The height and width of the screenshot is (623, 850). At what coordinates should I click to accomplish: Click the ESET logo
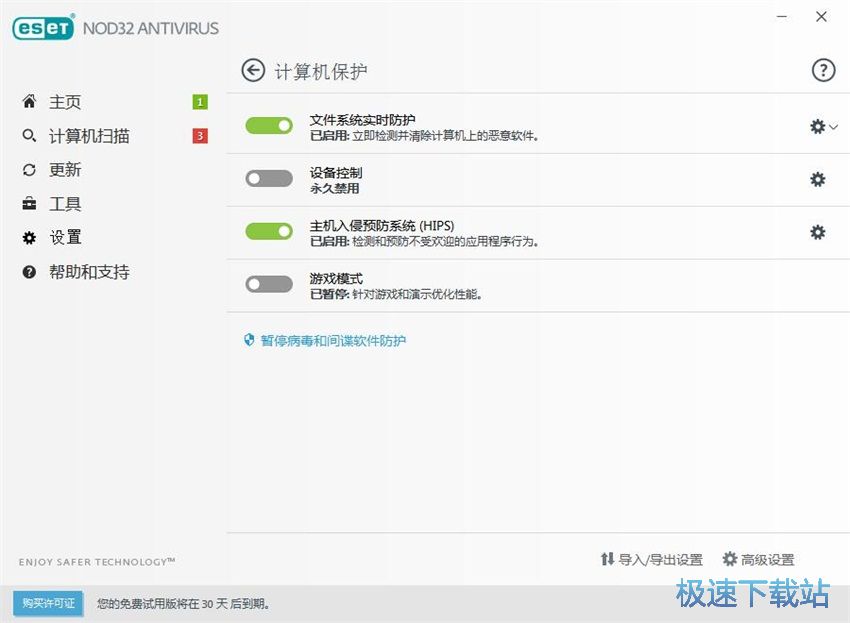tap(43, 27)
